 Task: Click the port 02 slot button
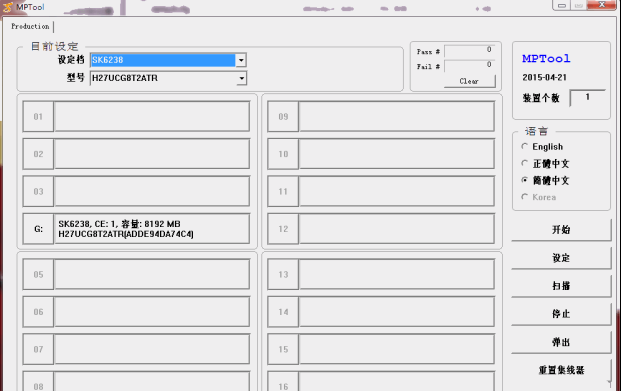(x=38, y=154)
